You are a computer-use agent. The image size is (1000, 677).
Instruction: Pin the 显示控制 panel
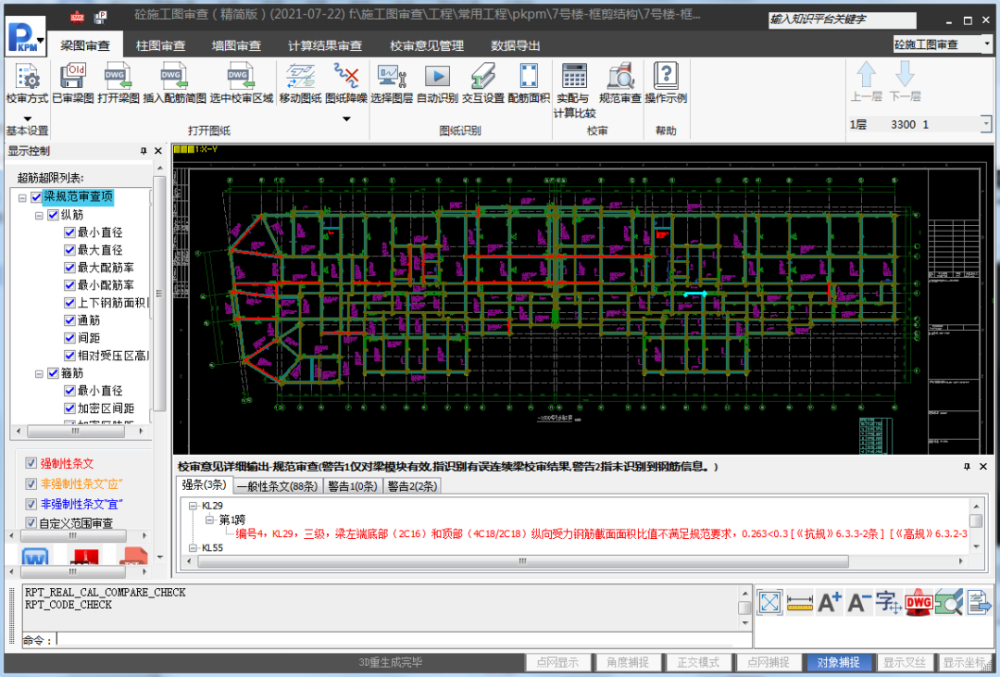point(143,151)
